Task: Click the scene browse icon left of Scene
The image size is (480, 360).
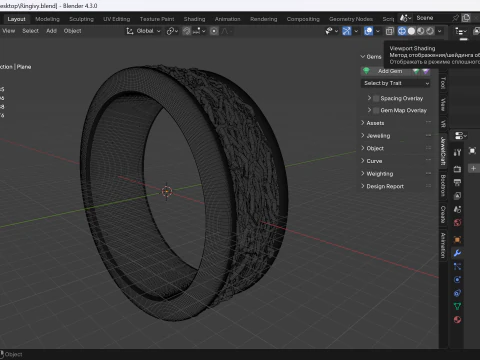Action: (405, 18)
